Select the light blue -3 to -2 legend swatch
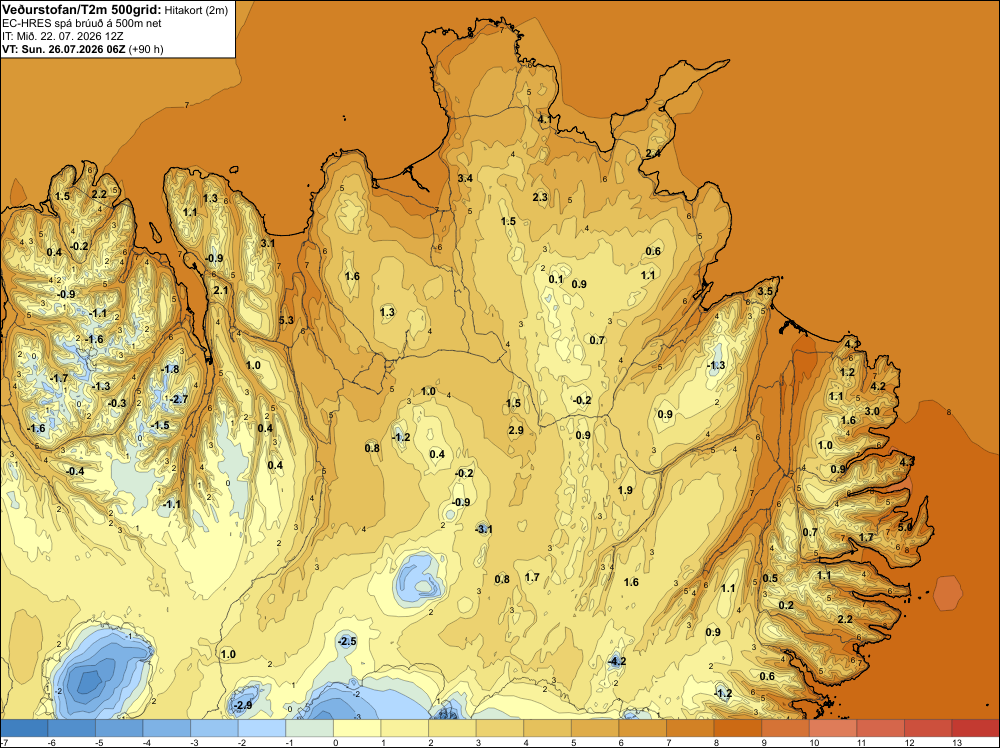 [214, 728]
